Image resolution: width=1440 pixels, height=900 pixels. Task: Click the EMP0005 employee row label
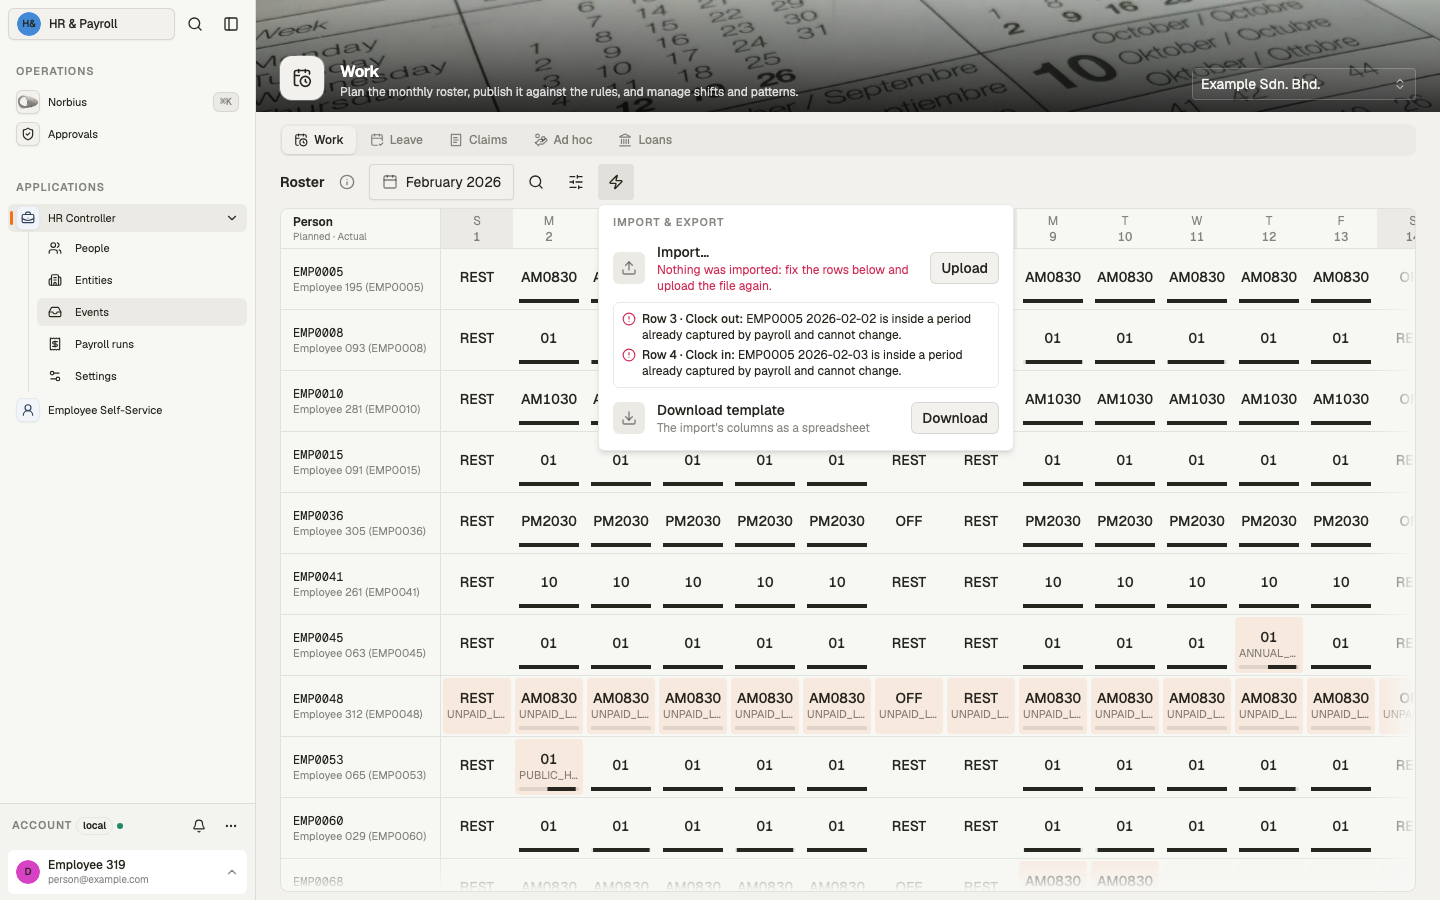click(x=360, y=279)
